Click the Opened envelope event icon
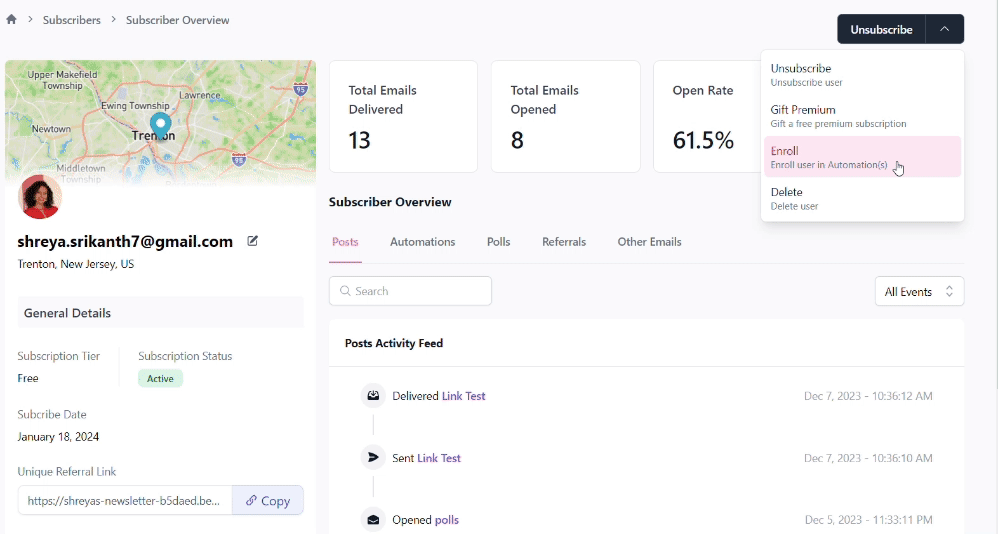The width and height of the screenshot is (998, 534). coord(373,519)
